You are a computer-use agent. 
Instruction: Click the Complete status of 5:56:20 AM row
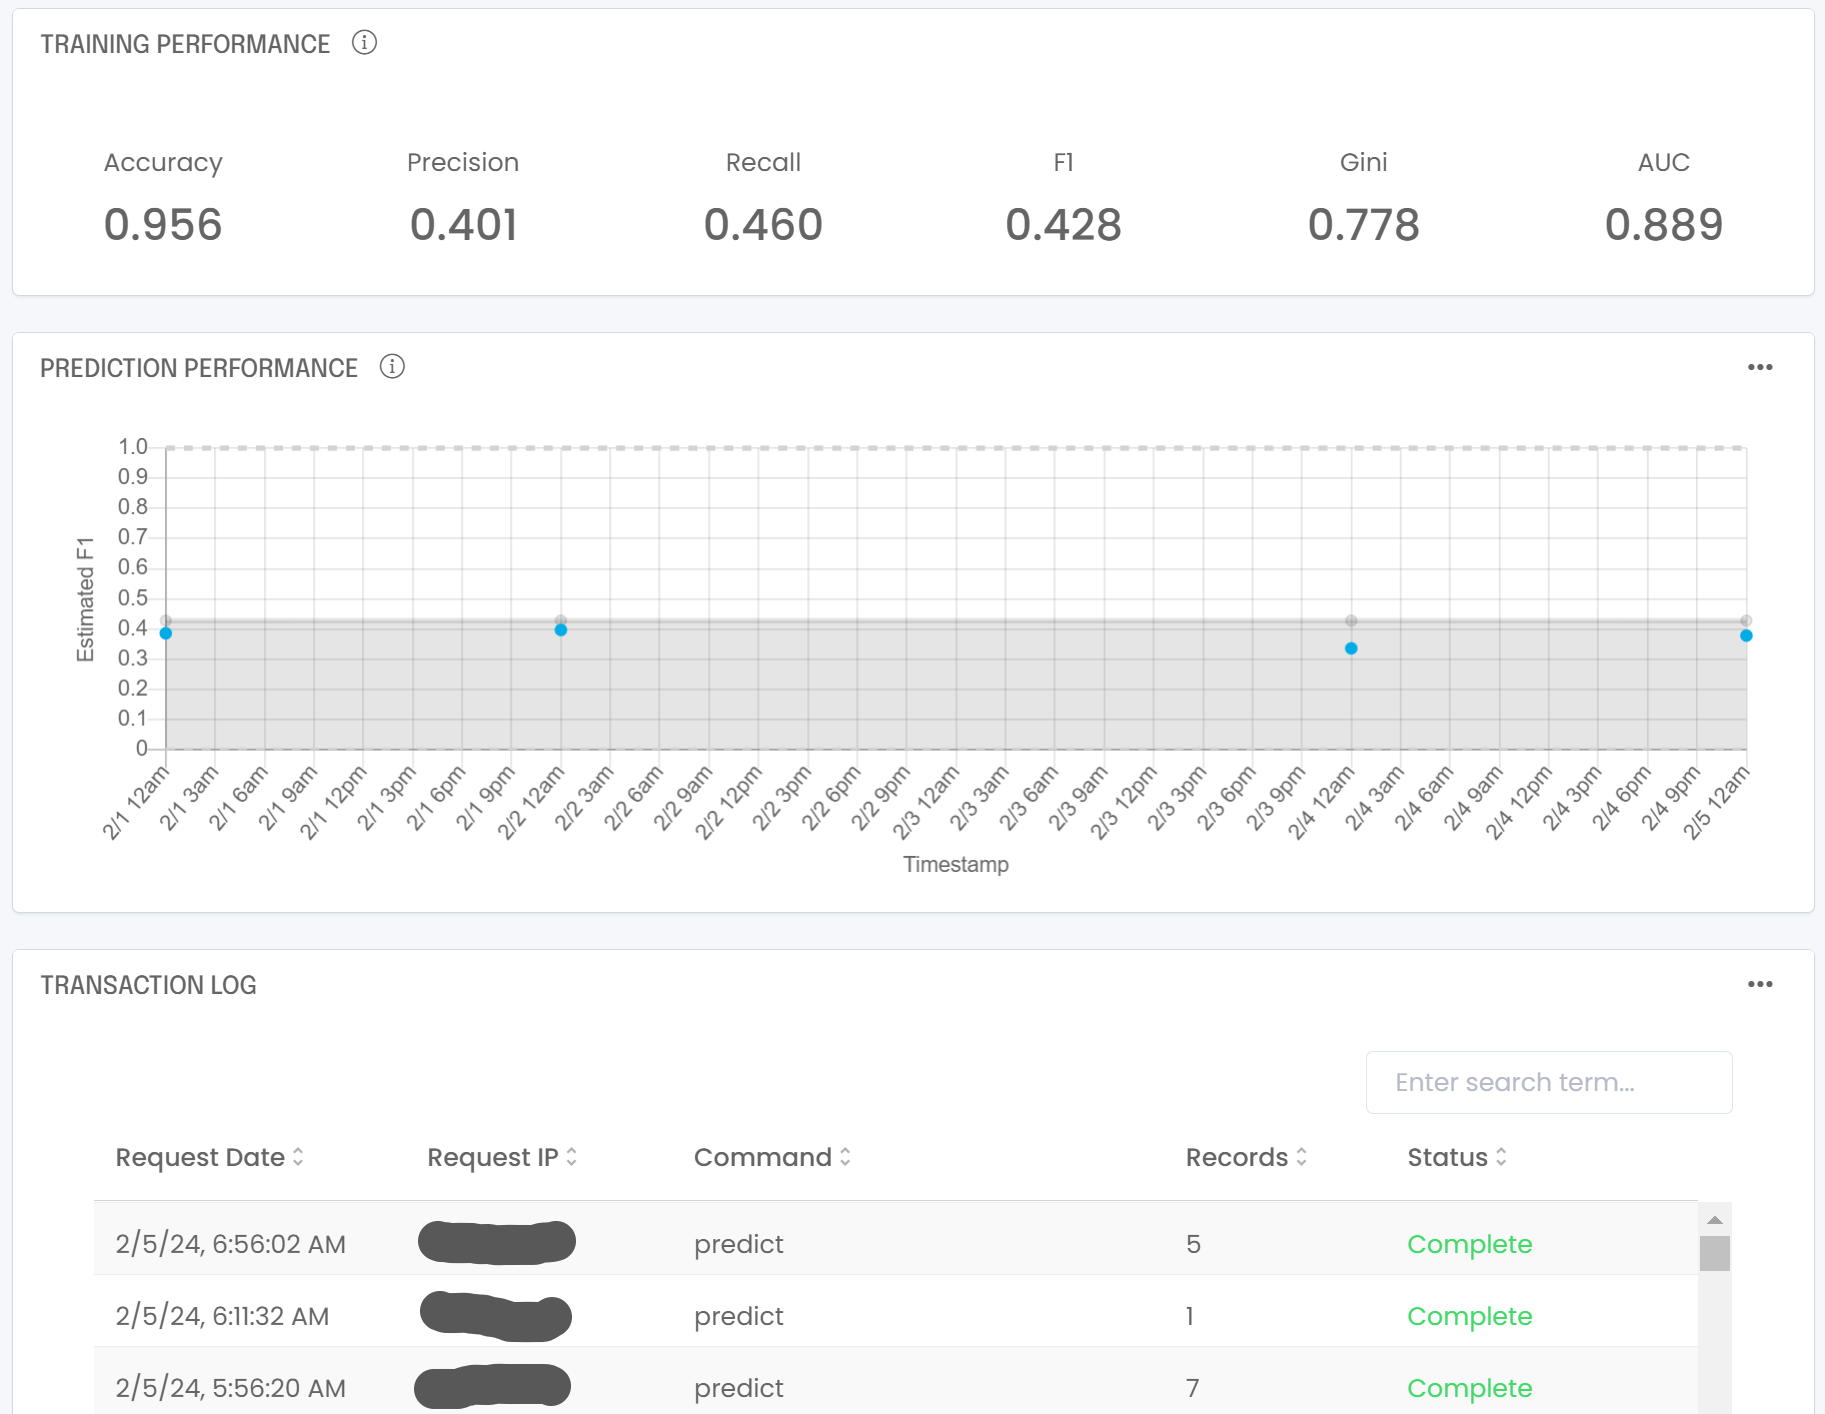[x=1469, y=1388]
